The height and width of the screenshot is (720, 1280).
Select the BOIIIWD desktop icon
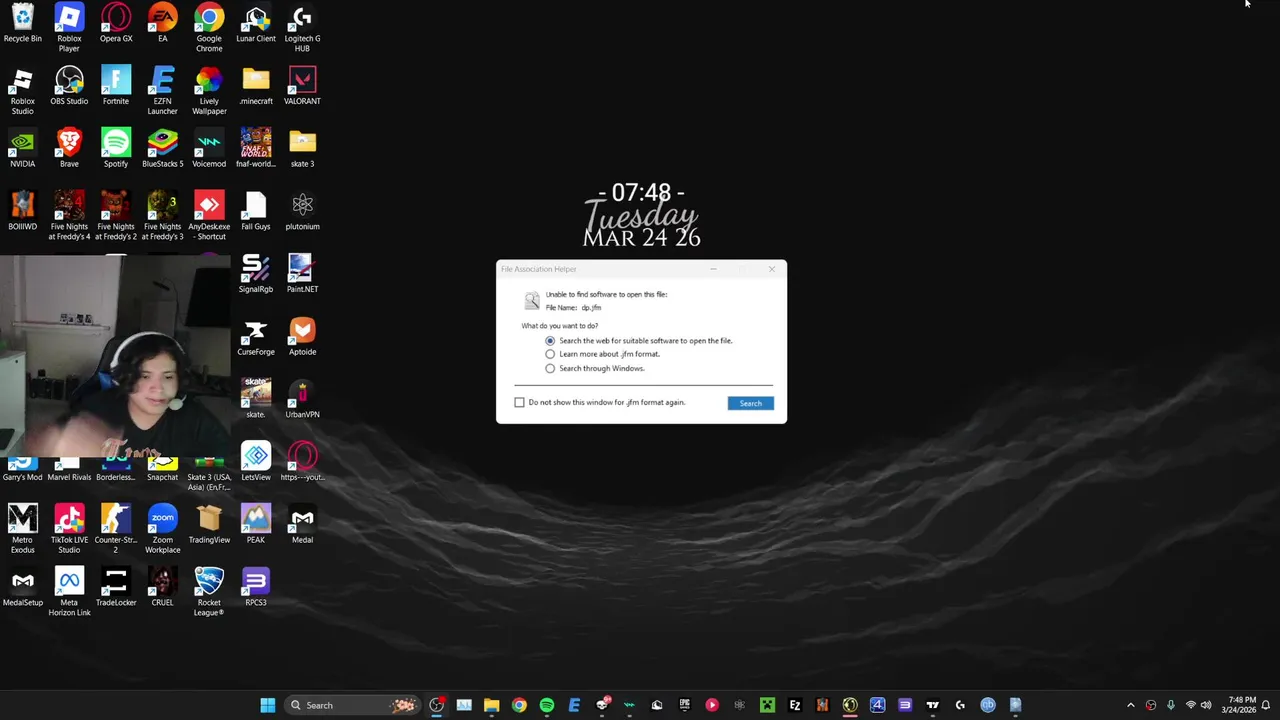pos(22,212)
